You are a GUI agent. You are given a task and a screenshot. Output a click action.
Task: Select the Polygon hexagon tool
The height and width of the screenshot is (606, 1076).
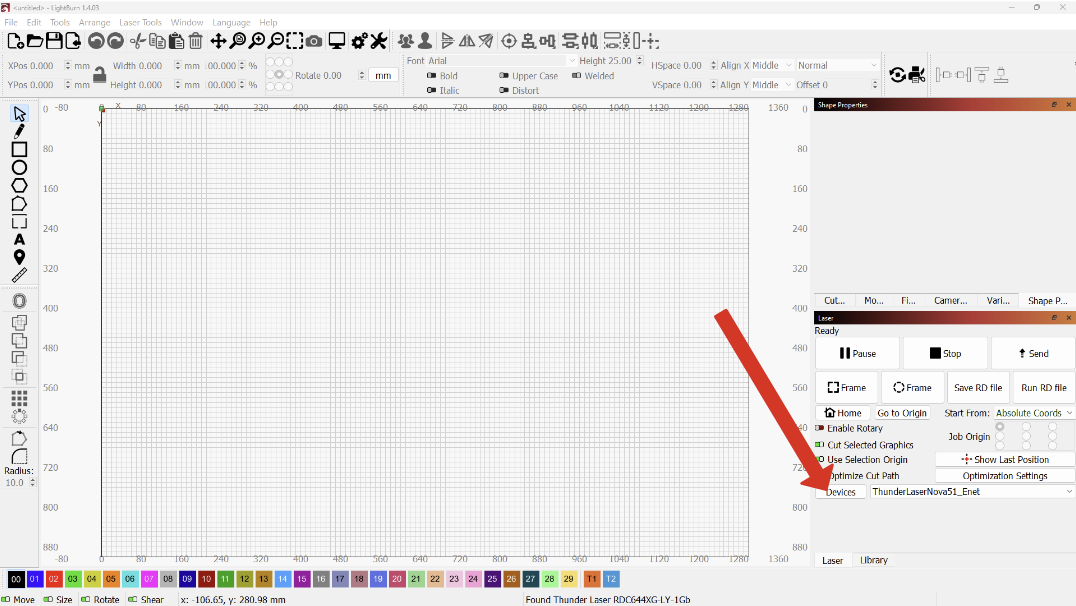(19, 185)
